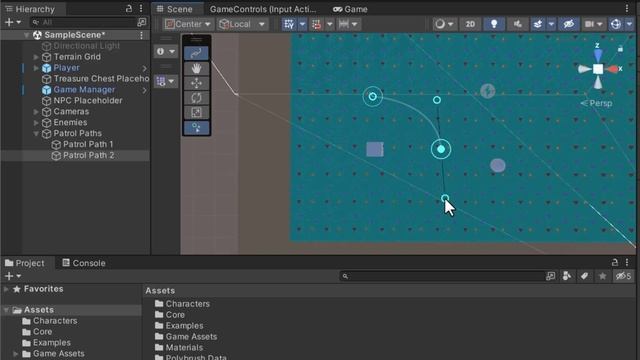Viewport: 640px width, 360px height.
Task: Open the camera settings dropdown arrow
Action: [600, 24]
